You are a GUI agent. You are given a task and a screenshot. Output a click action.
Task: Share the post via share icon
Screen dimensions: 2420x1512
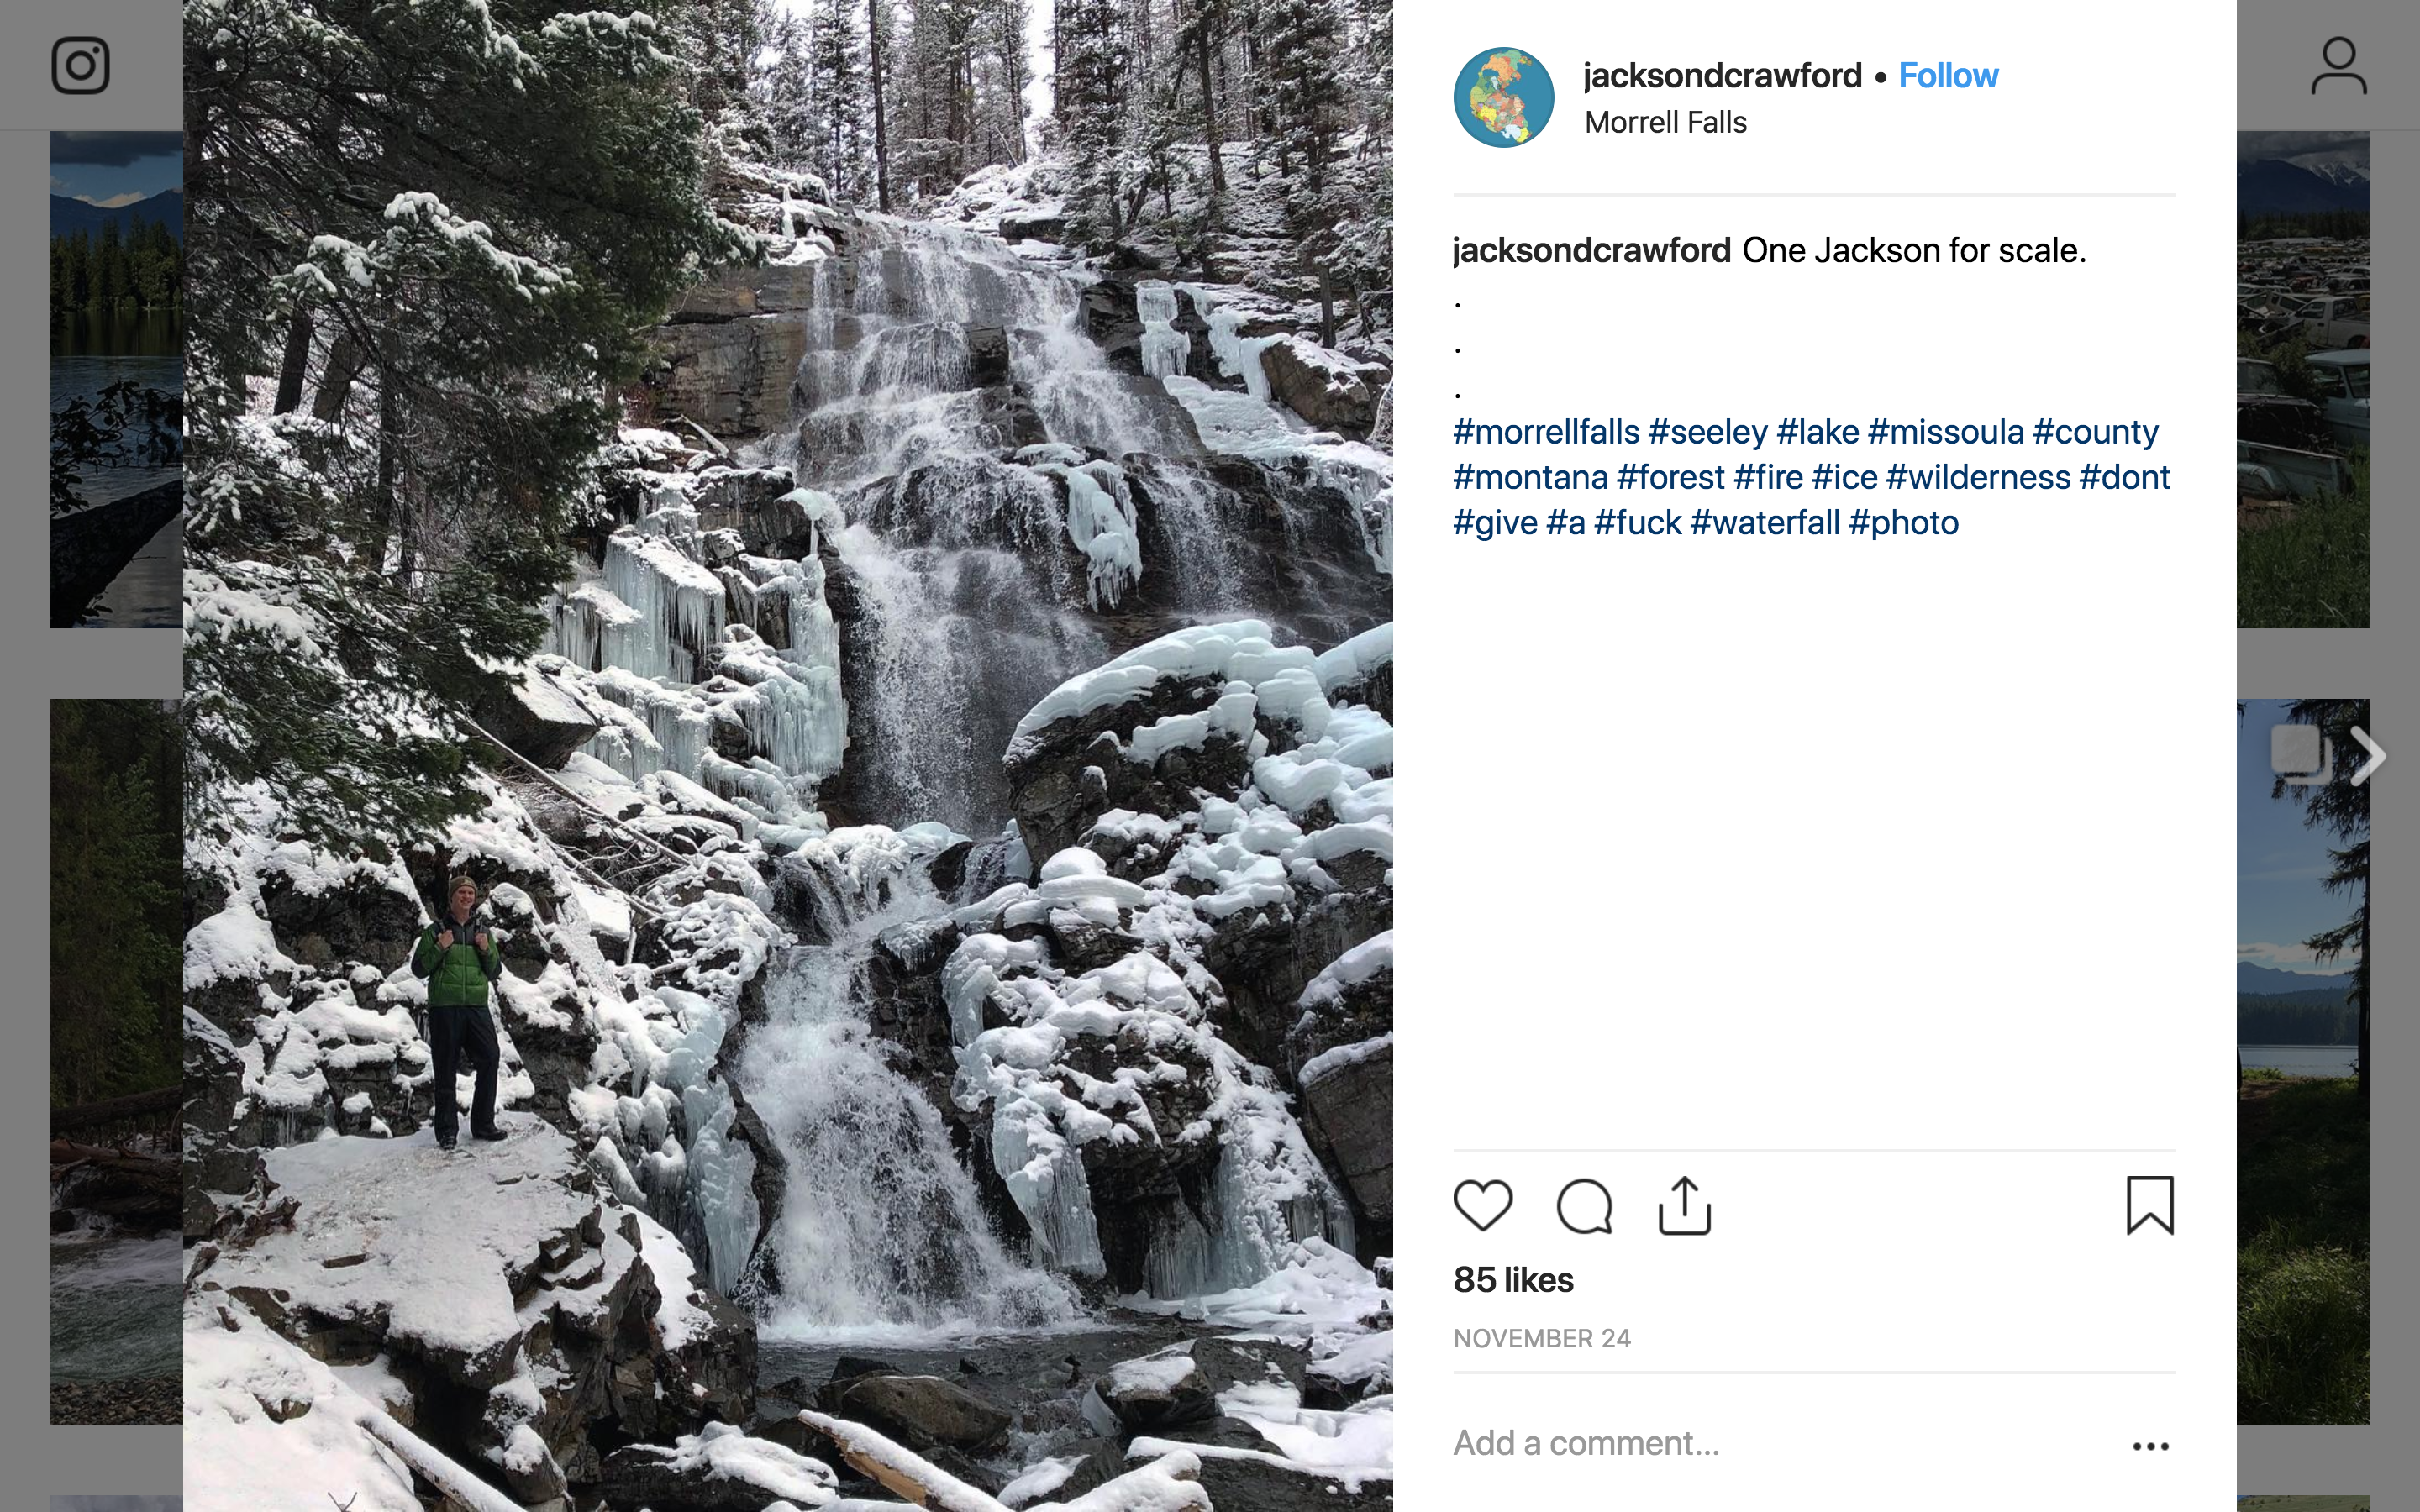[1685, 1205]
